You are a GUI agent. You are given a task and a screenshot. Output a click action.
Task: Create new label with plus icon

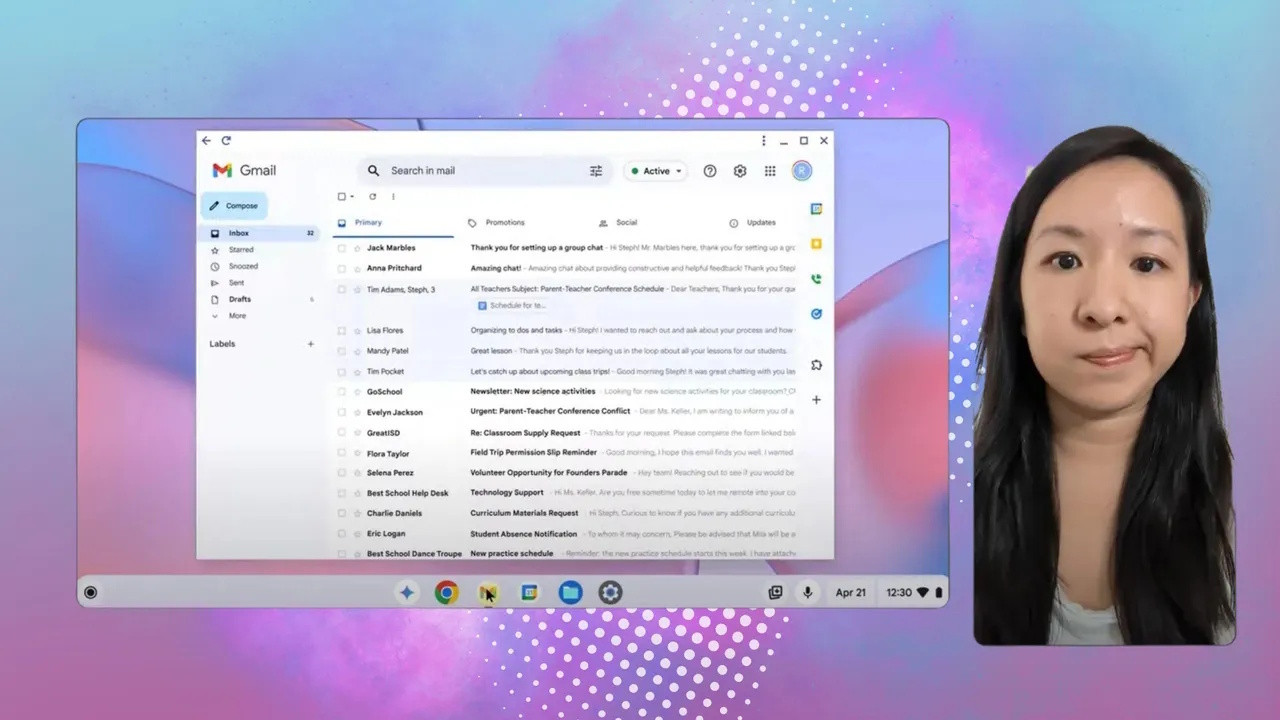310,344
